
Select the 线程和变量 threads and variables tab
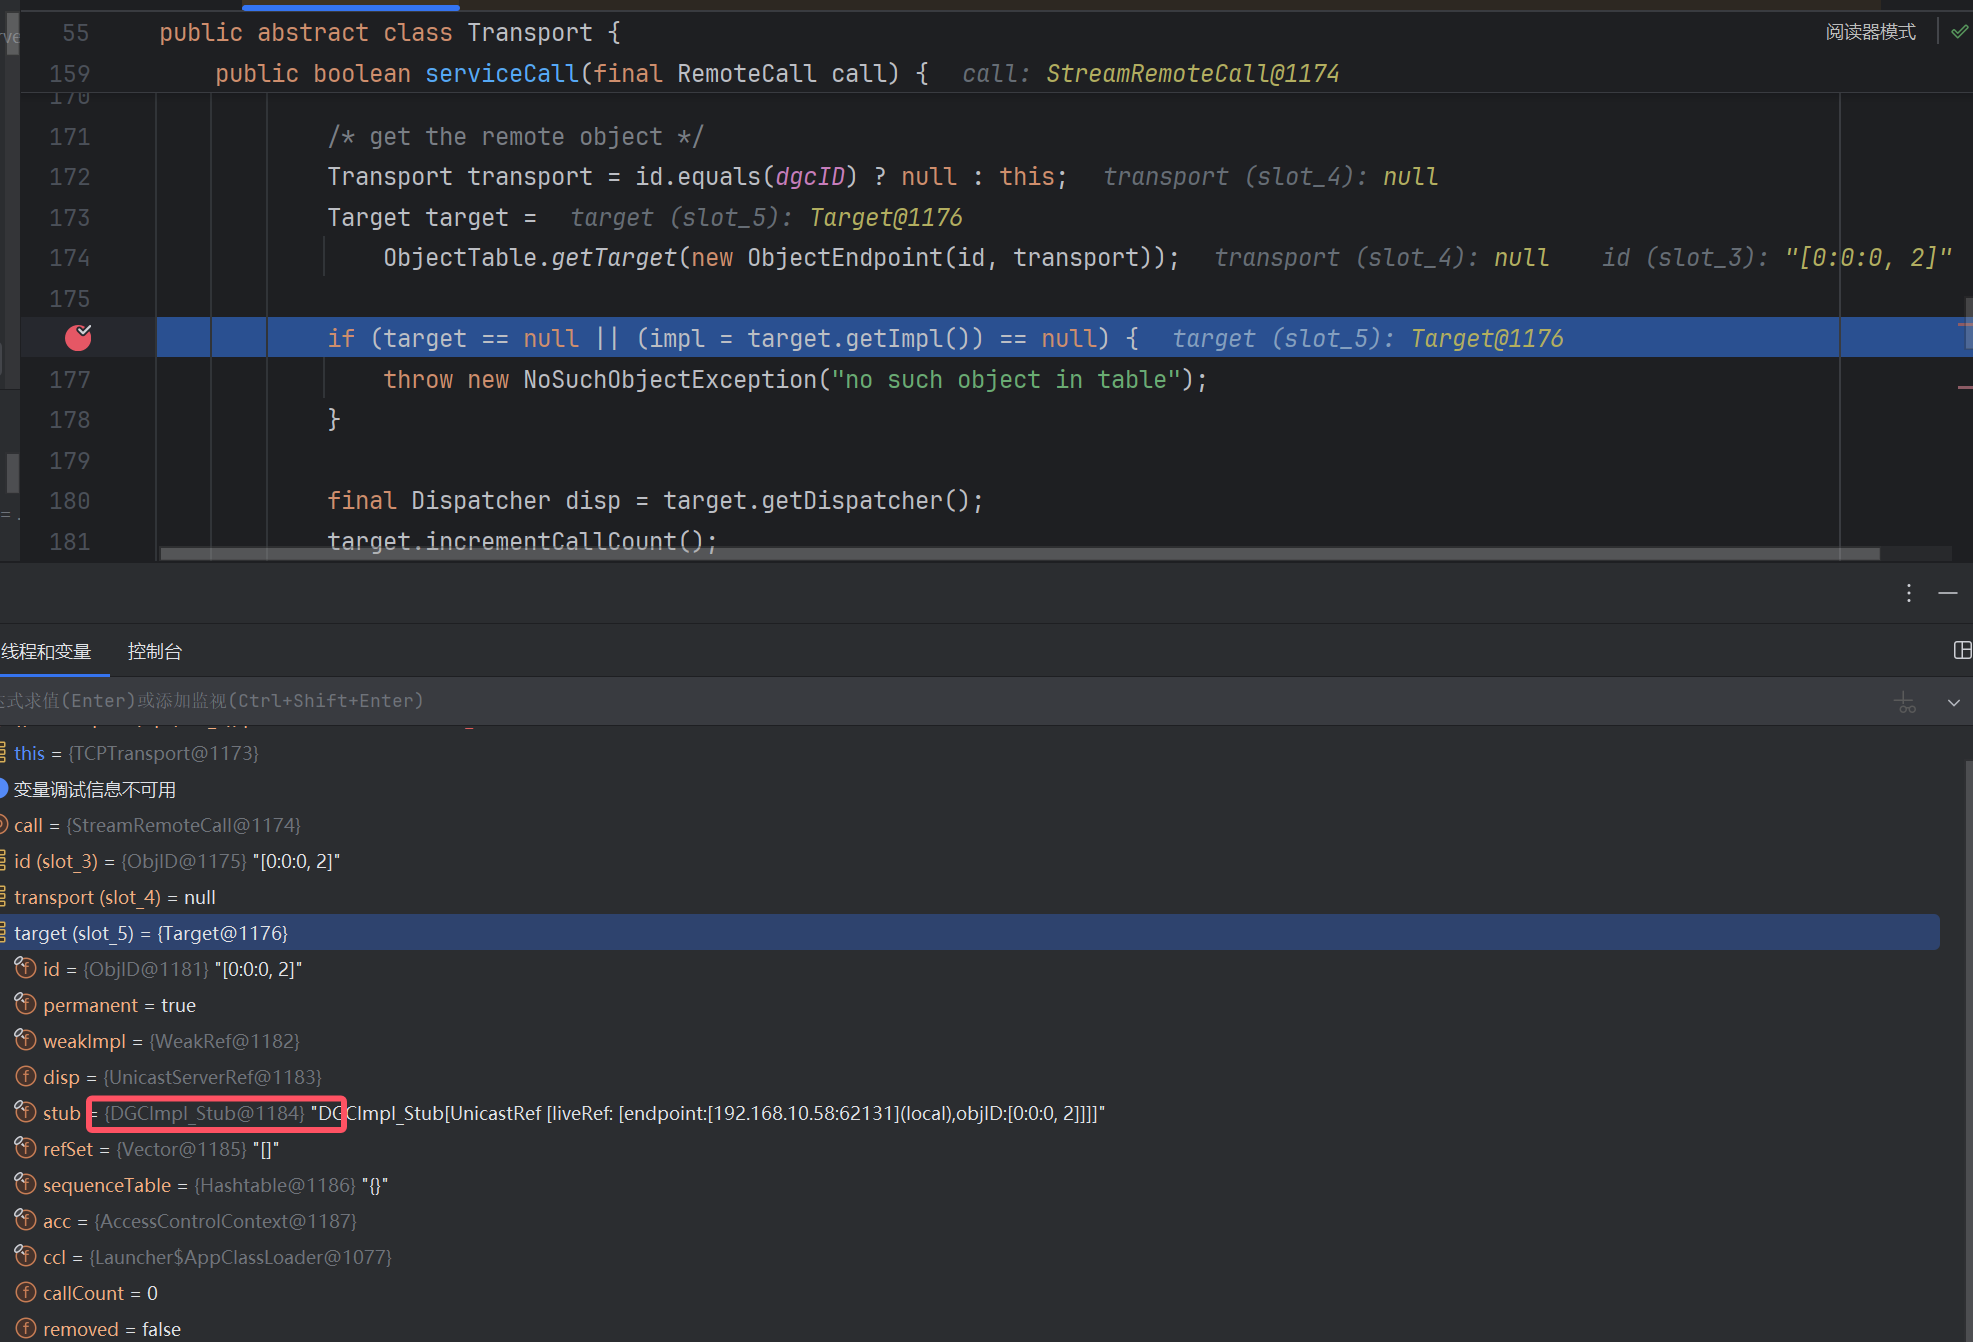(46, 652)
